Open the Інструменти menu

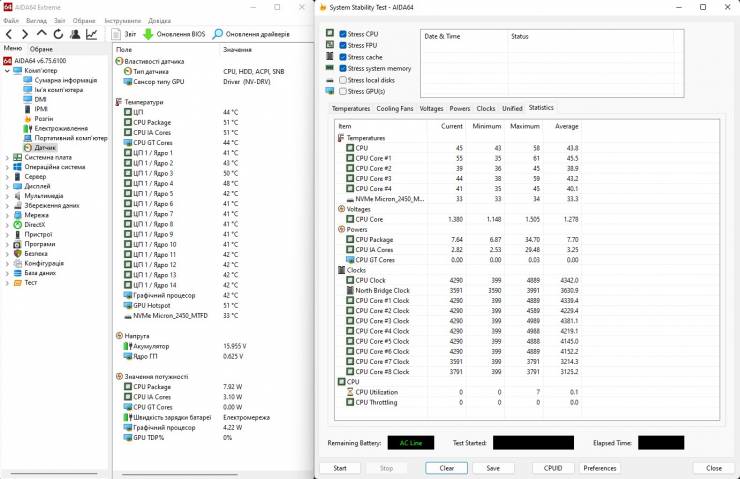click(123, 21)
